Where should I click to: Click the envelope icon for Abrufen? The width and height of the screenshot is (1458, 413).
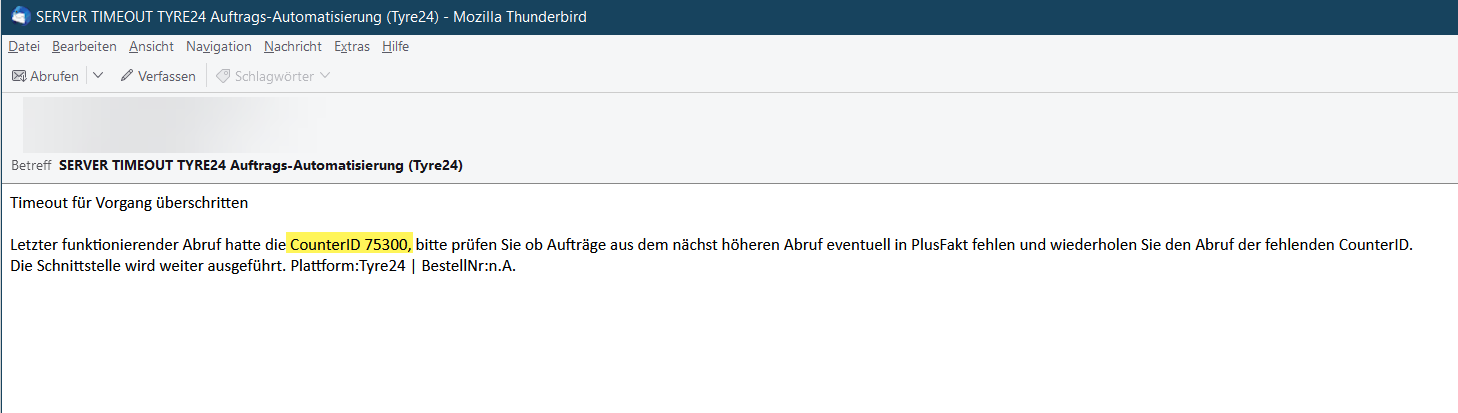tap(18, 76)
